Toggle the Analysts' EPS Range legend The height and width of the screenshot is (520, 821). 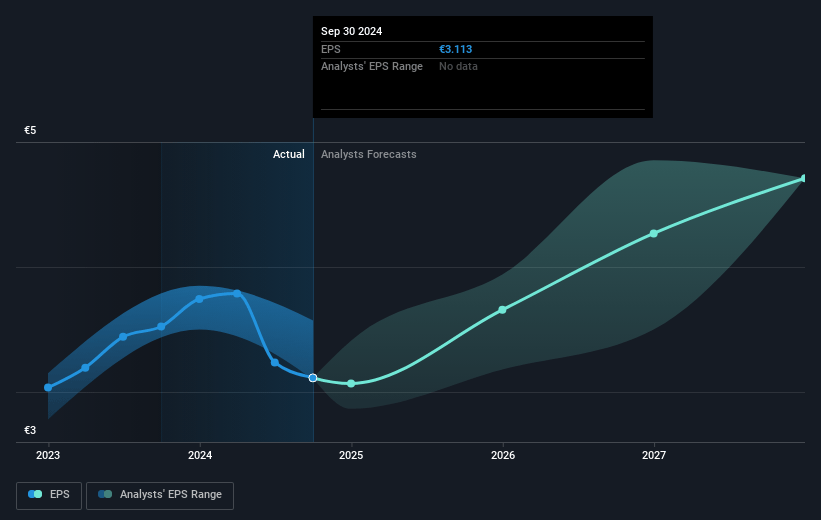pyautogui.click(x=160, y=495)
